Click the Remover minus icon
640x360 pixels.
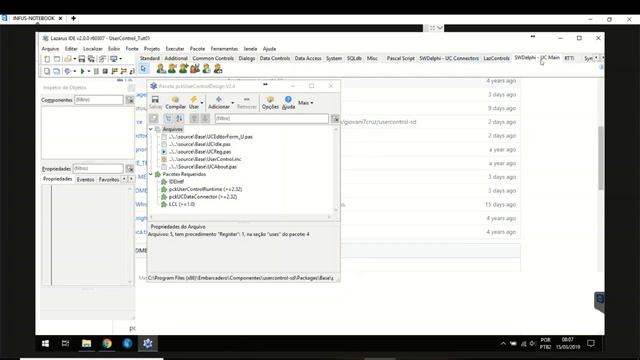tap(247, 99)
